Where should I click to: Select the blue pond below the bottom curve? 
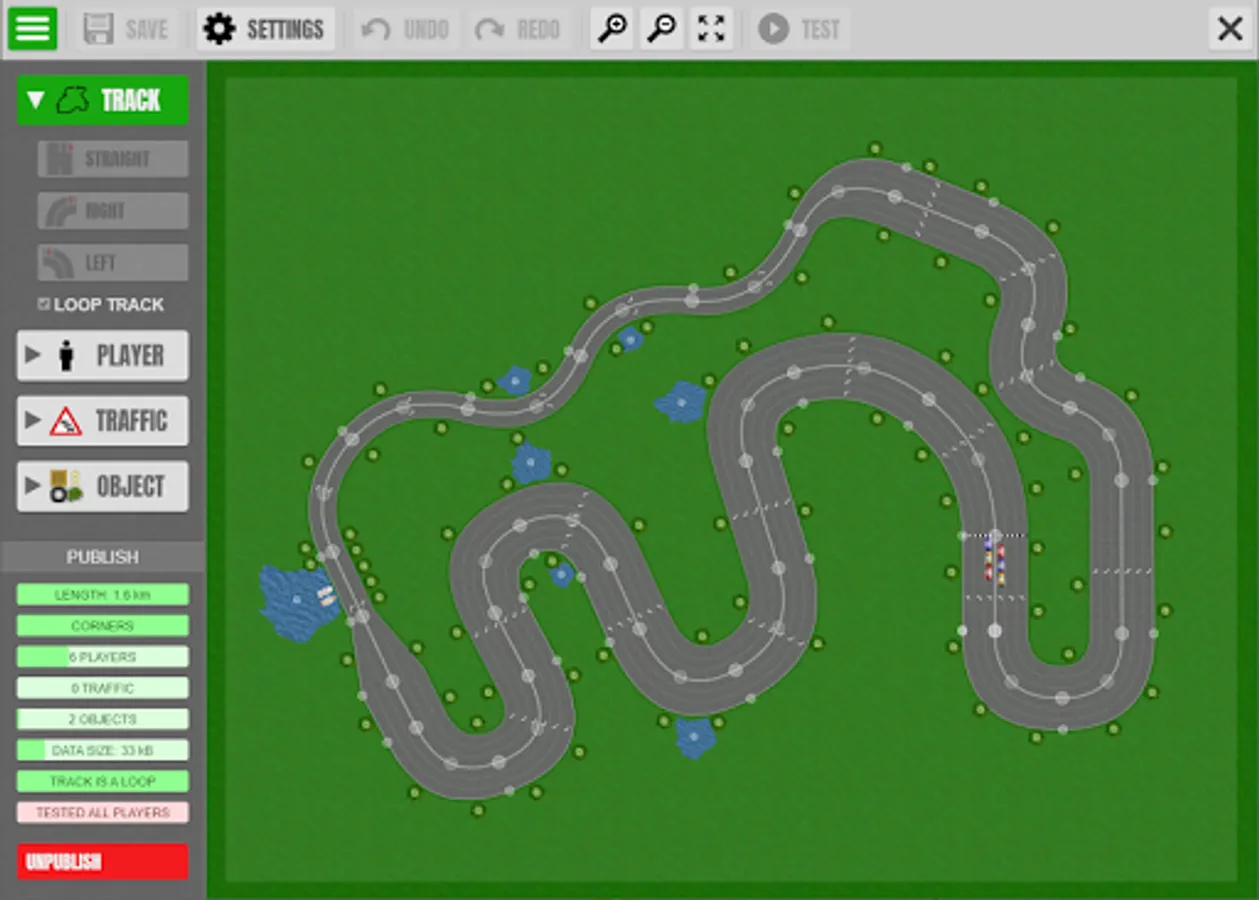point(695,737)
